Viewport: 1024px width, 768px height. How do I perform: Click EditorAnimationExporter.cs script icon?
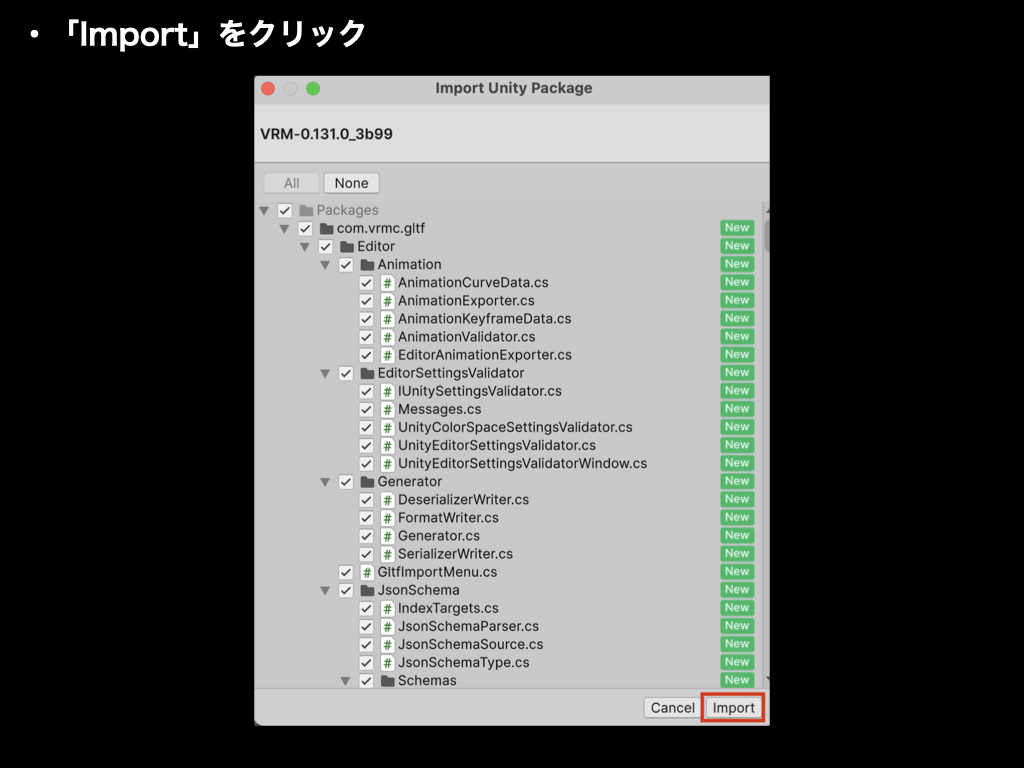tap(387, 355)
